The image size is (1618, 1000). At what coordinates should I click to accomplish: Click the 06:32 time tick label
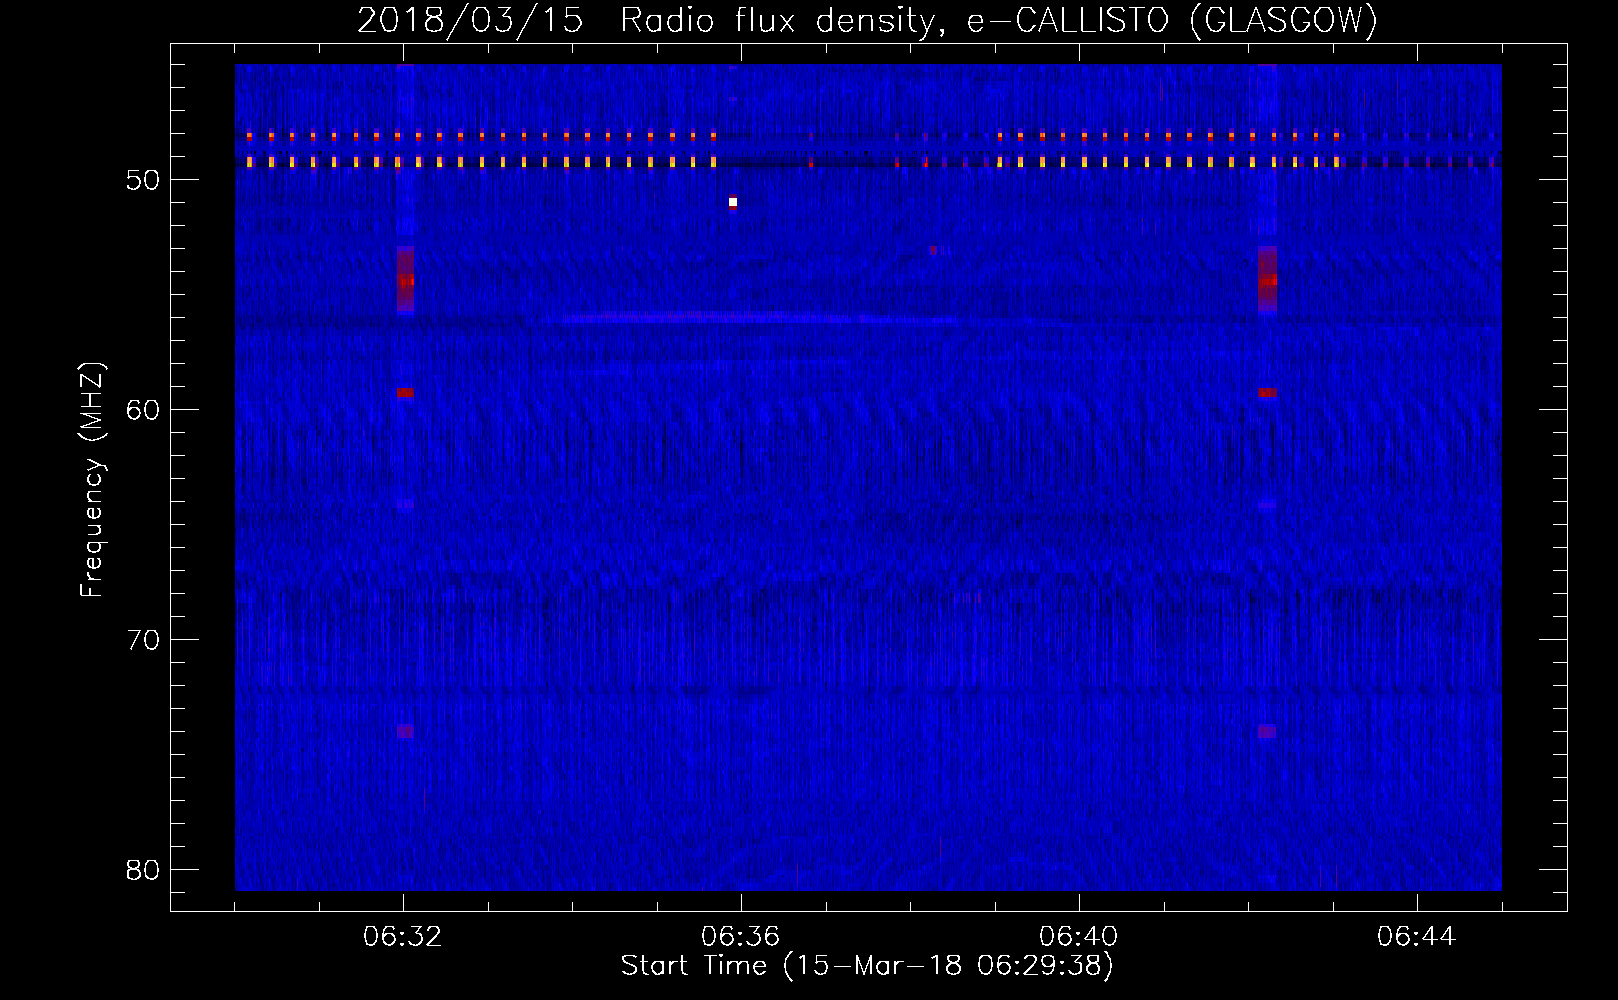[403, 936]
